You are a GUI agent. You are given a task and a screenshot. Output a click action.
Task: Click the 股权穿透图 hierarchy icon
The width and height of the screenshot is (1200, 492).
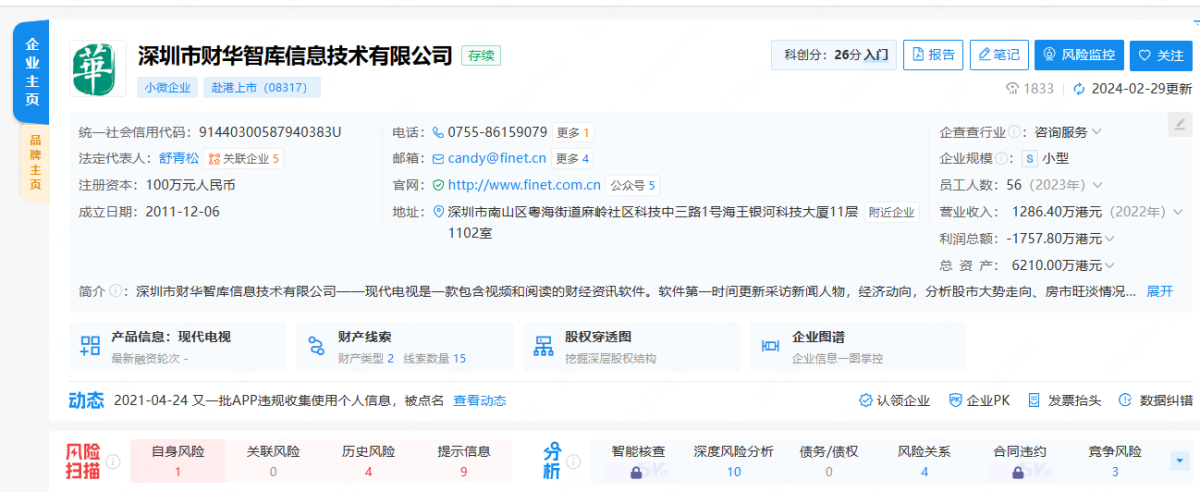click(x=544, y=347)
